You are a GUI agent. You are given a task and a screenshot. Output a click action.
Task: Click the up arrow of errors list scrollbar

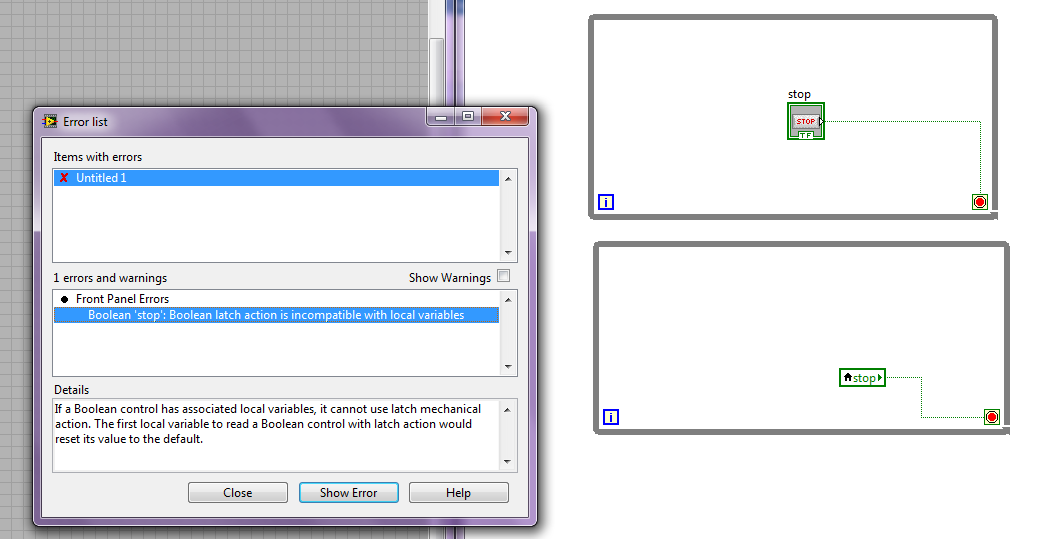pos(508,300)
